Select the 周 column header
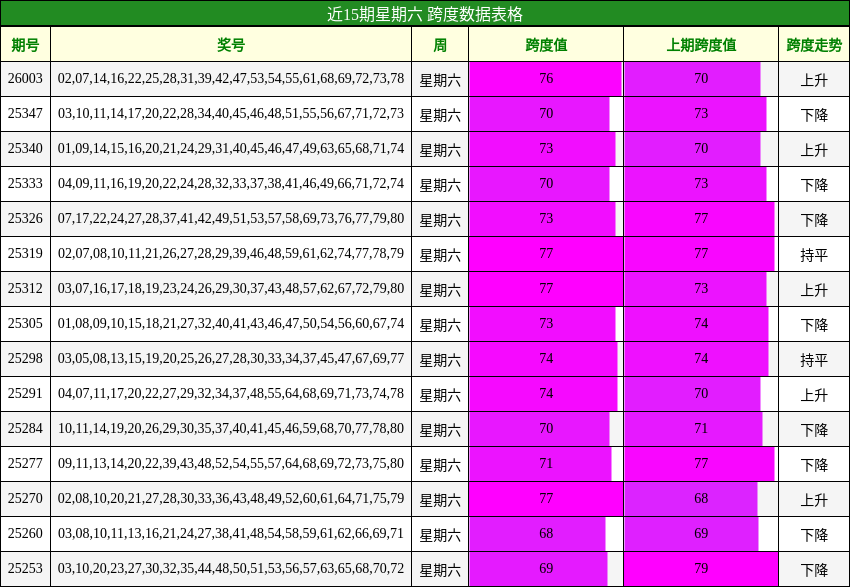Screen dimensions: 850x587 point(440,45)
